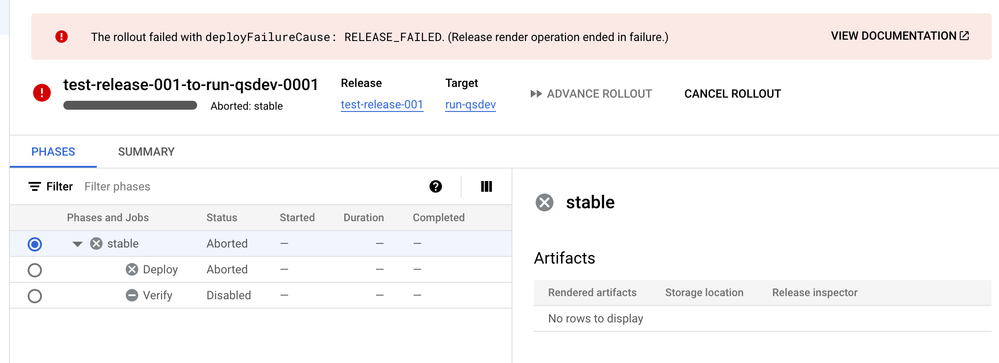This screenshot has width=999, height=363.
Task: Click the aborted X icon in the stable row
Action: (96, 243)
